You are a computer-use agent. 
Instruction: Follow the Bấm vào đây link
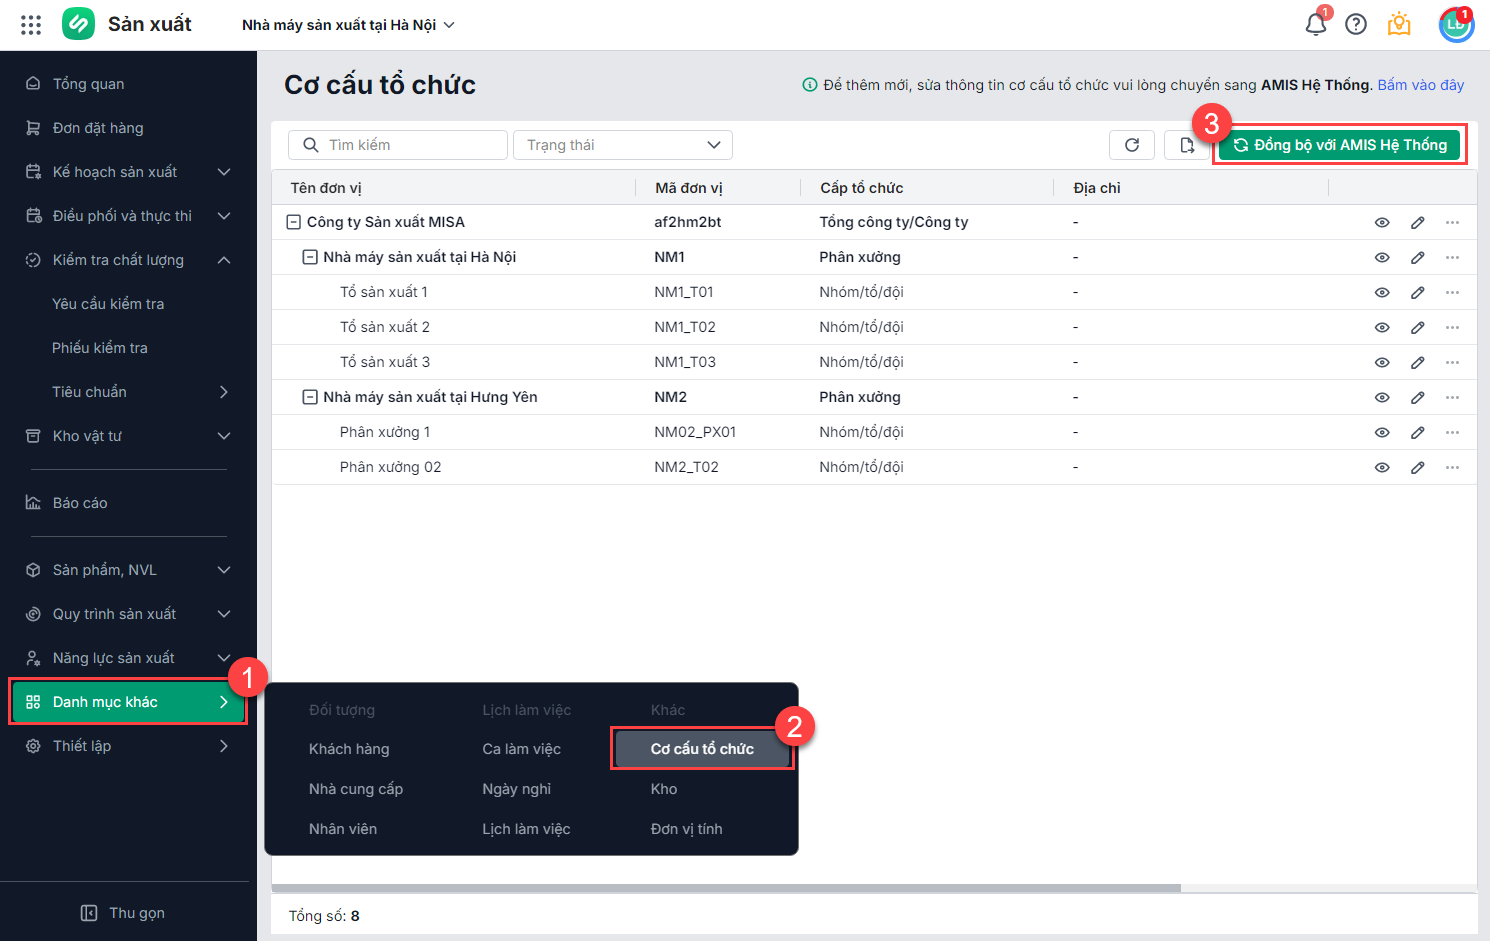click(1421, 85)
